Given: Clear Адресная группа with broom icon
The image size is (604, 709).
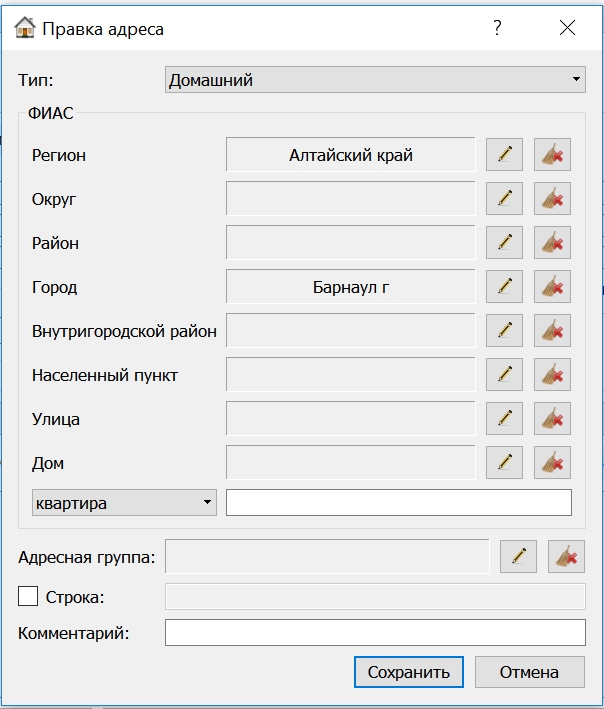Looking at the screenshot, I should 566,556.
